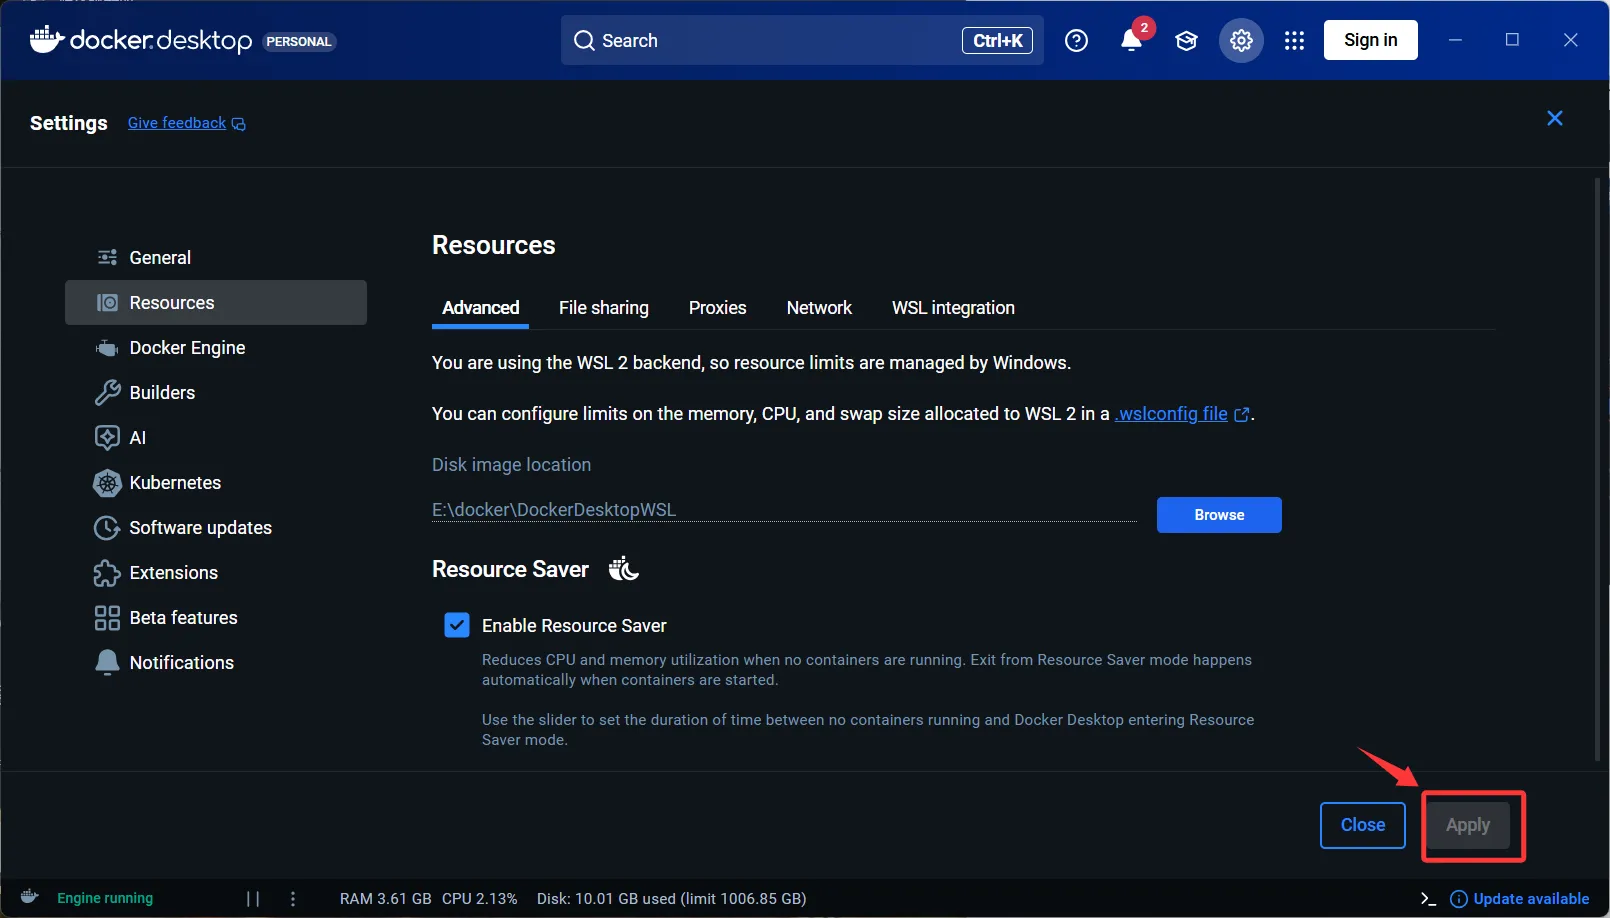Open Builders settings section
The height and width of the screenshot is (918, 1610).
pos(216,392)
